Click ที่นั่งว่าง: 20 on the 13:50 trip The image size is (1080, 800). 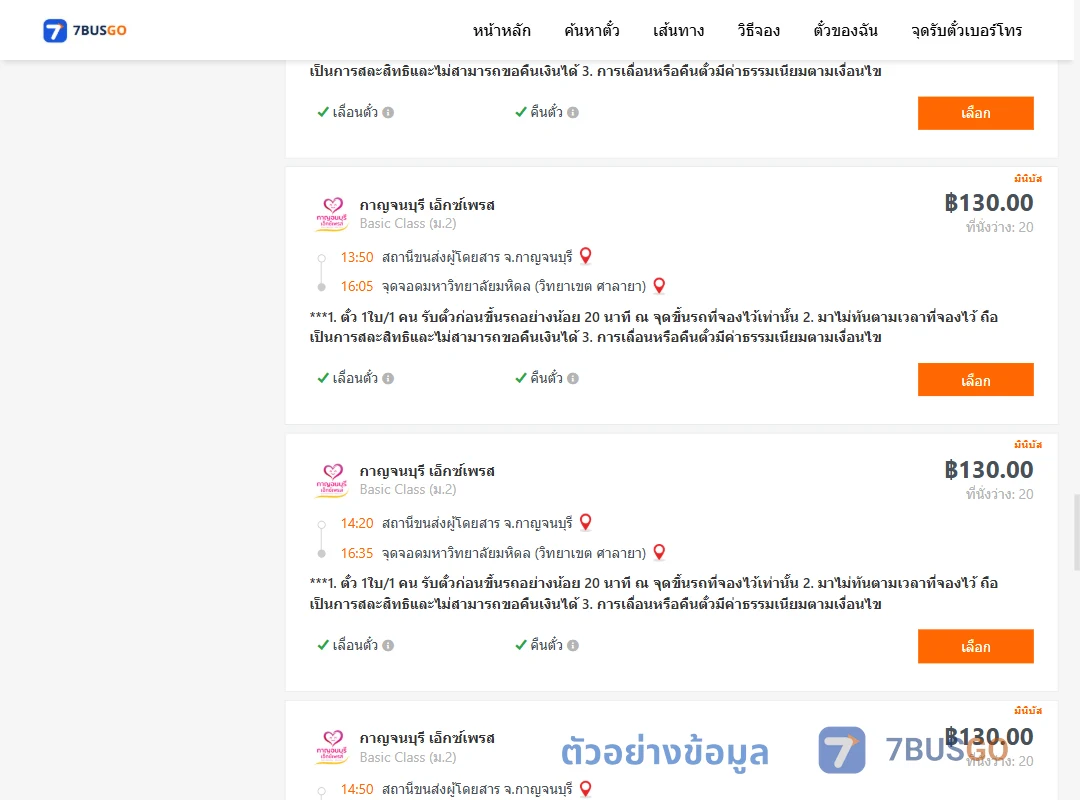coord(999,227)
